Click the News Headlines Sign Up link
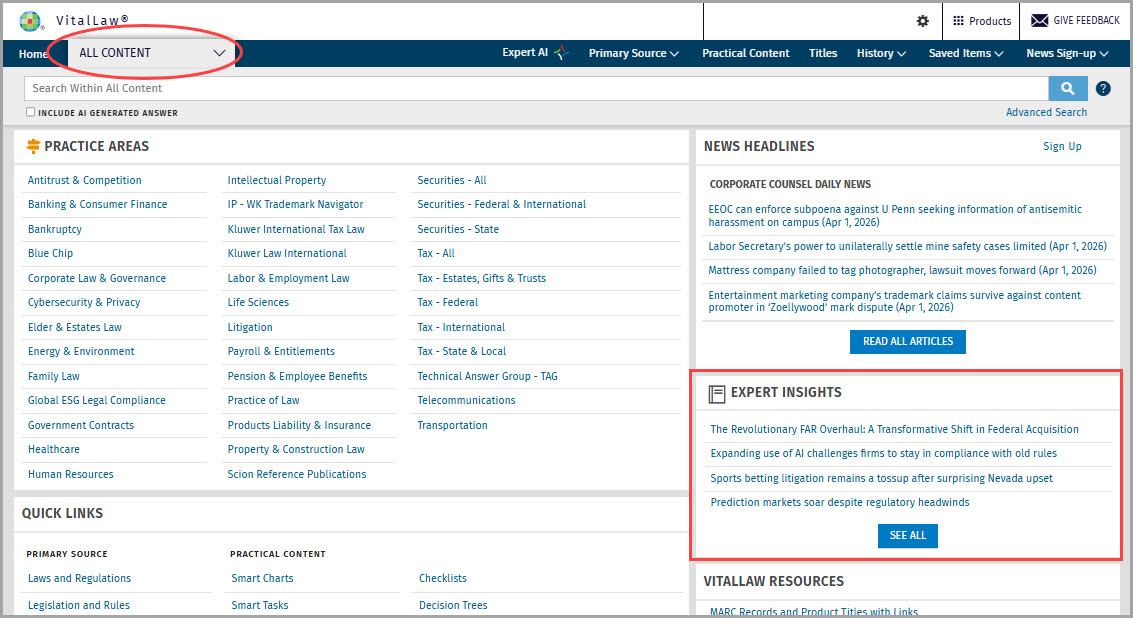This screenshot has height=618, width=1133. (x=1062, y=146)
